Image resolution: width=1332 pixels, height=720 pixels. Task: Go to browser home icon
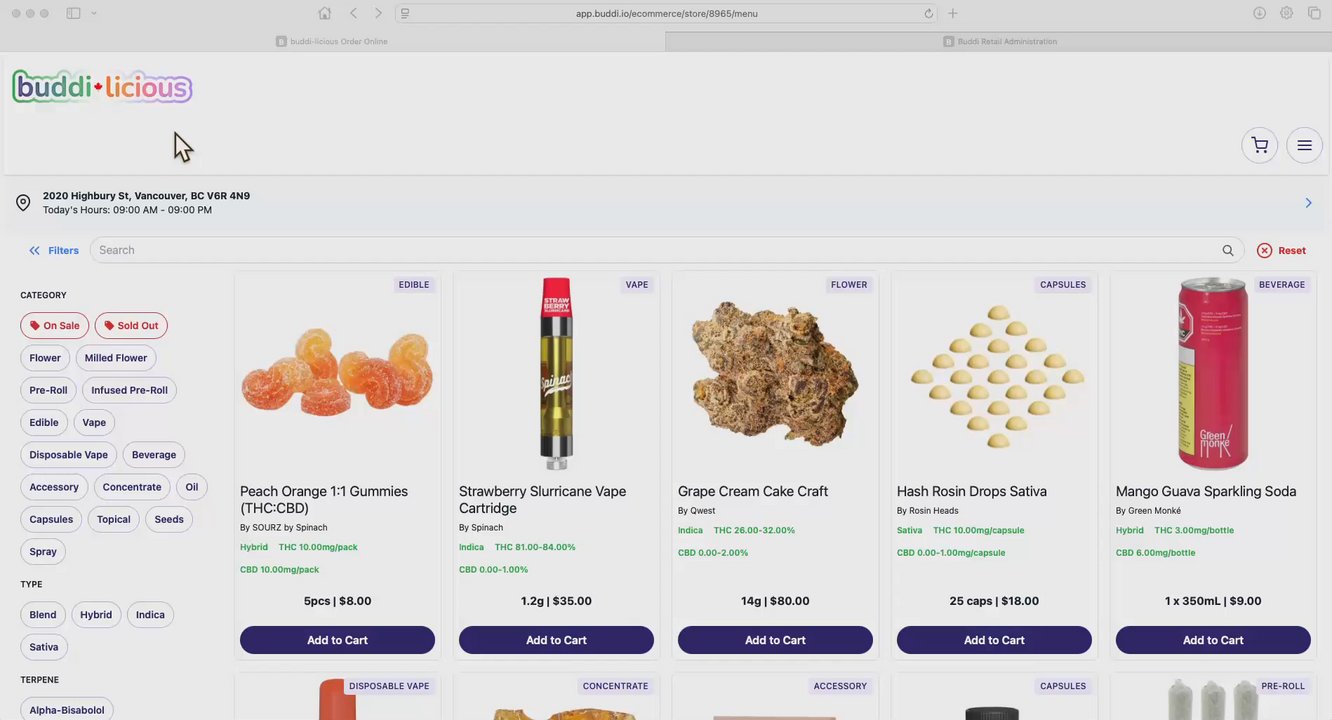[x=324, y=13]
